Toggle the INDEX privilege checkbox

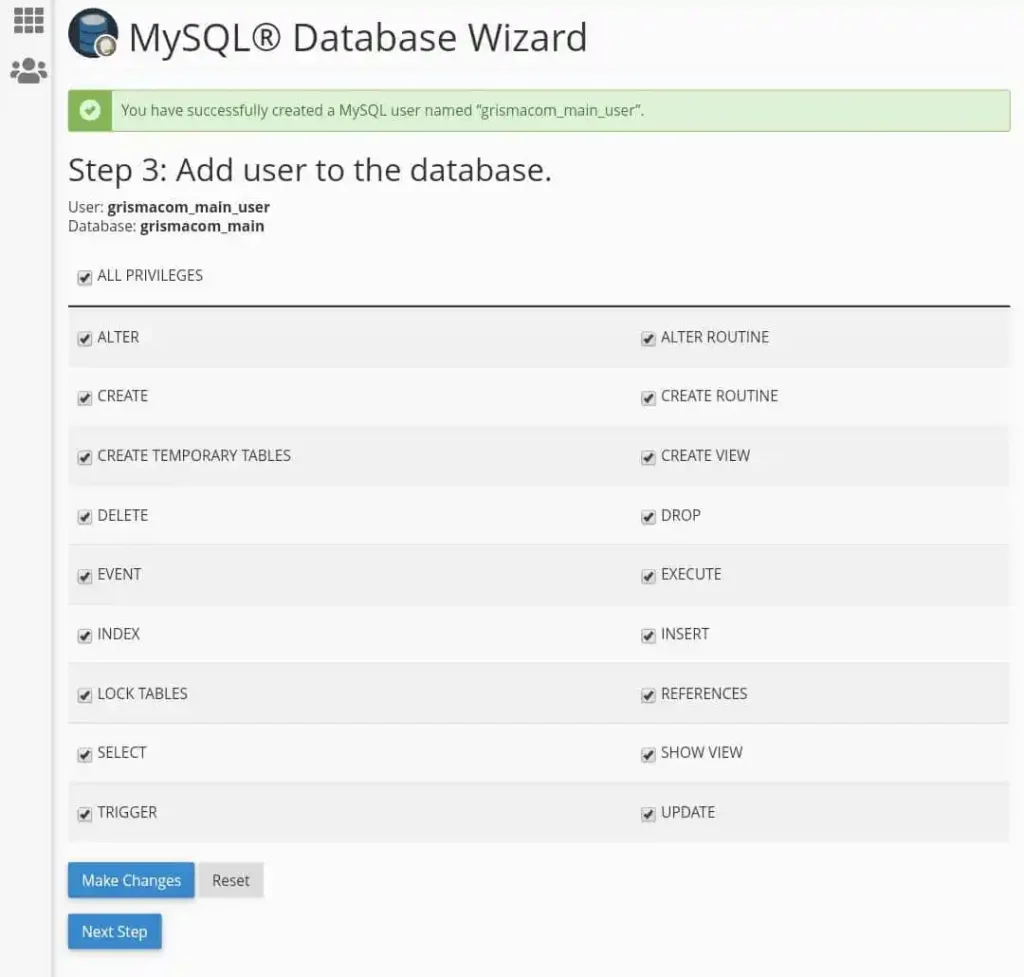[x=85, y=635]
